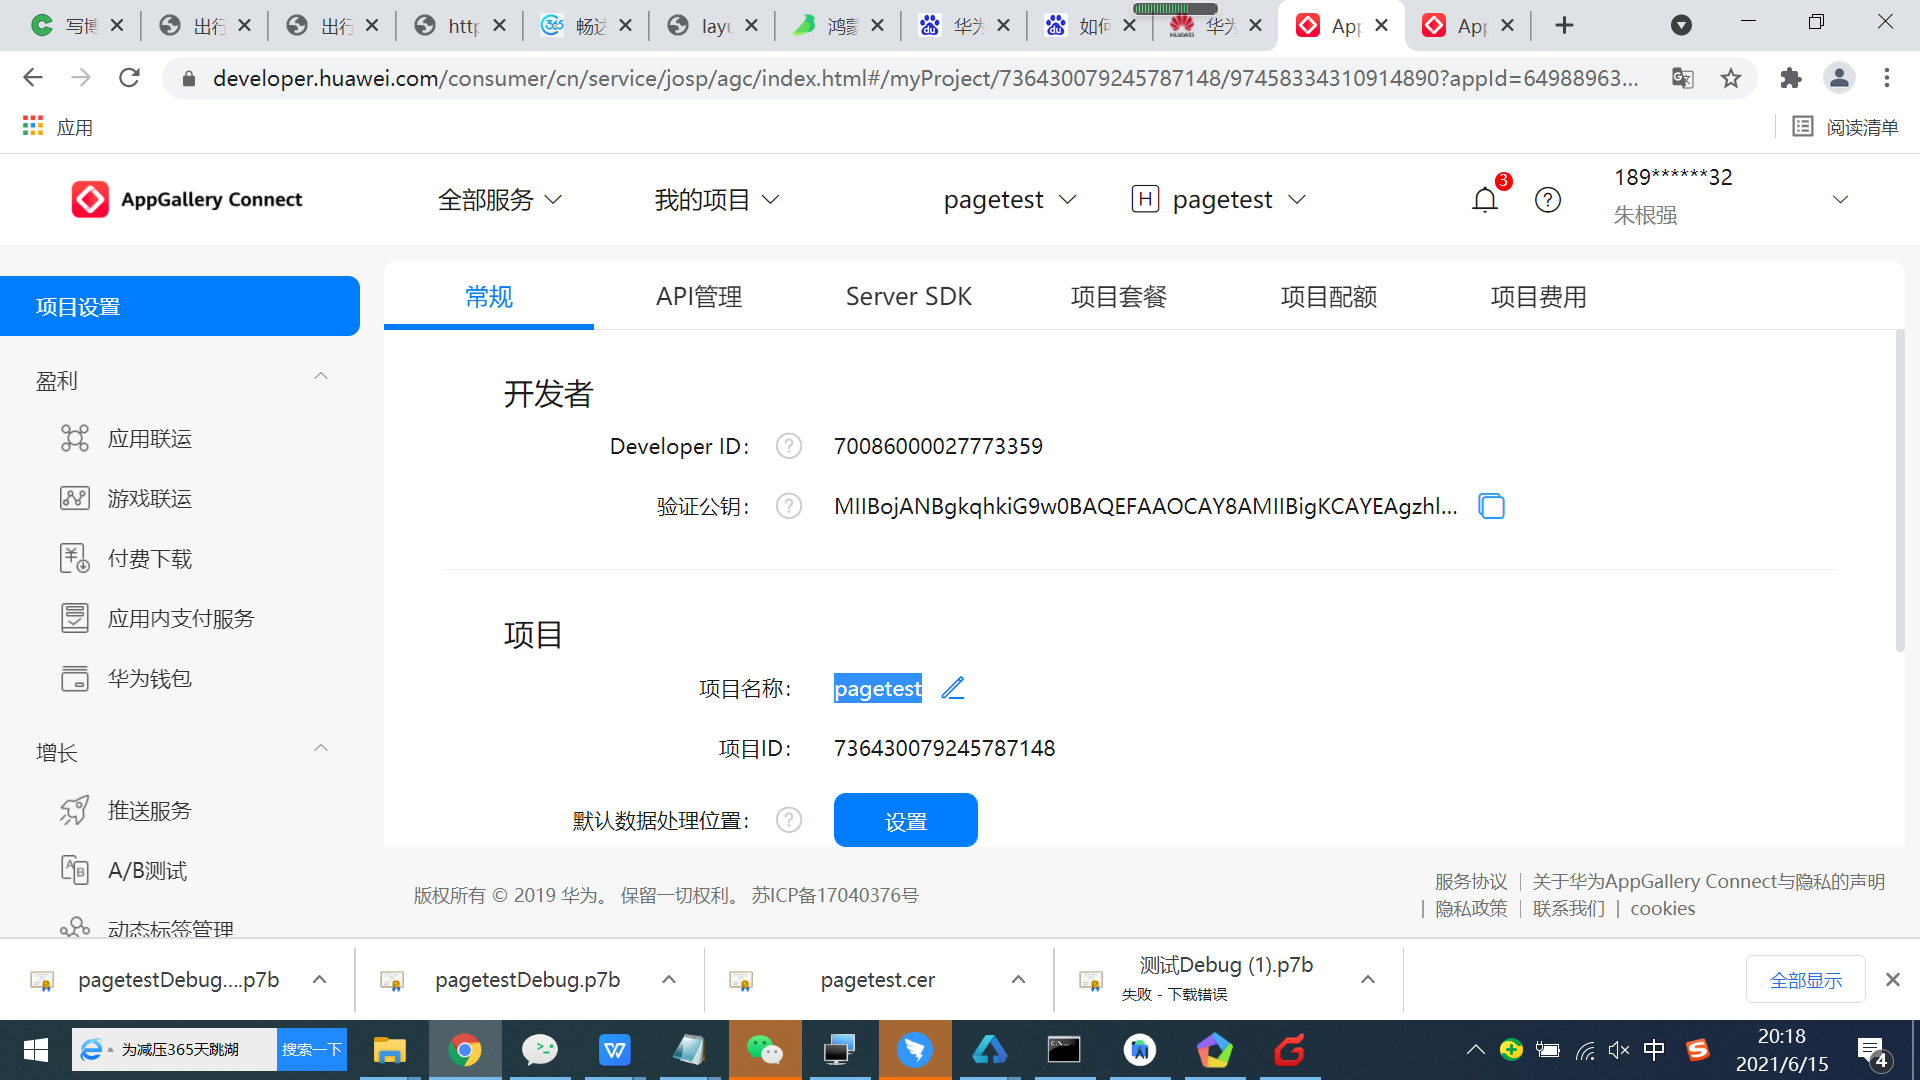1920x1080 pixels.
Task: Expand the account dropdown by user name
Action: pyautogui.click(x=1840, y=199)
